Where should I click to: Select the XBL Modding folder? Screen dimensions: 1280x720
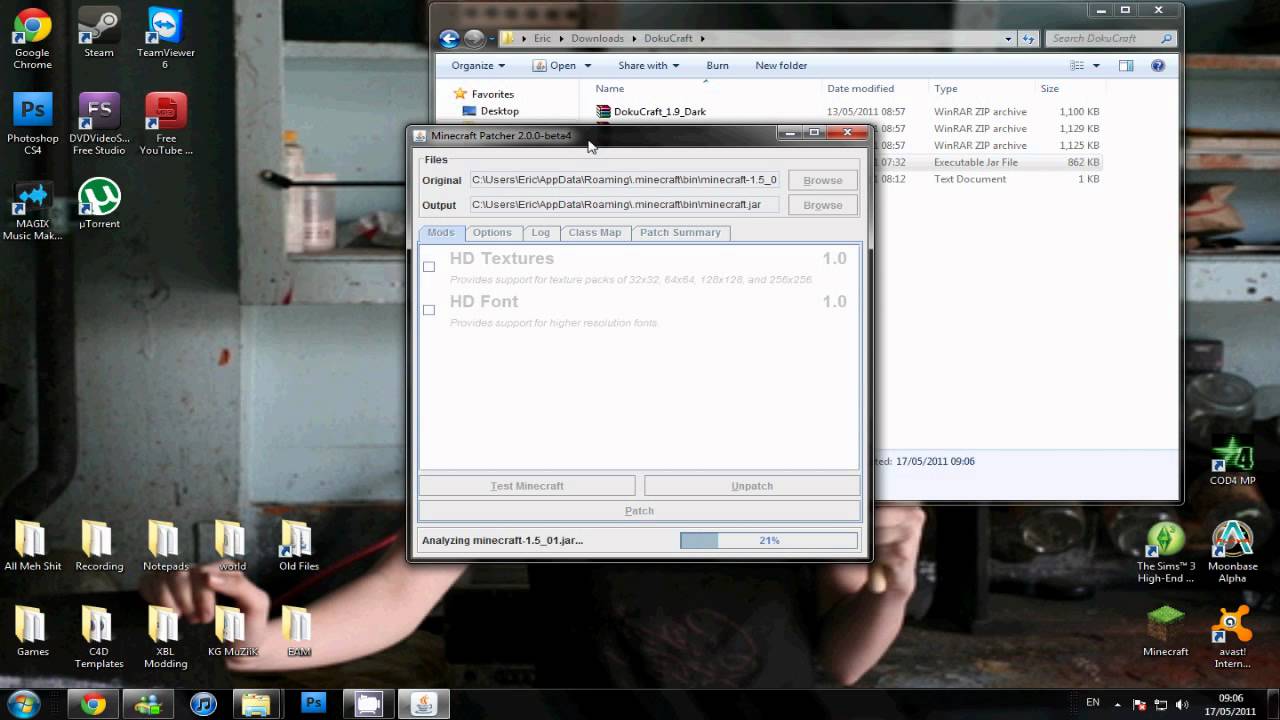click(166, 637)
